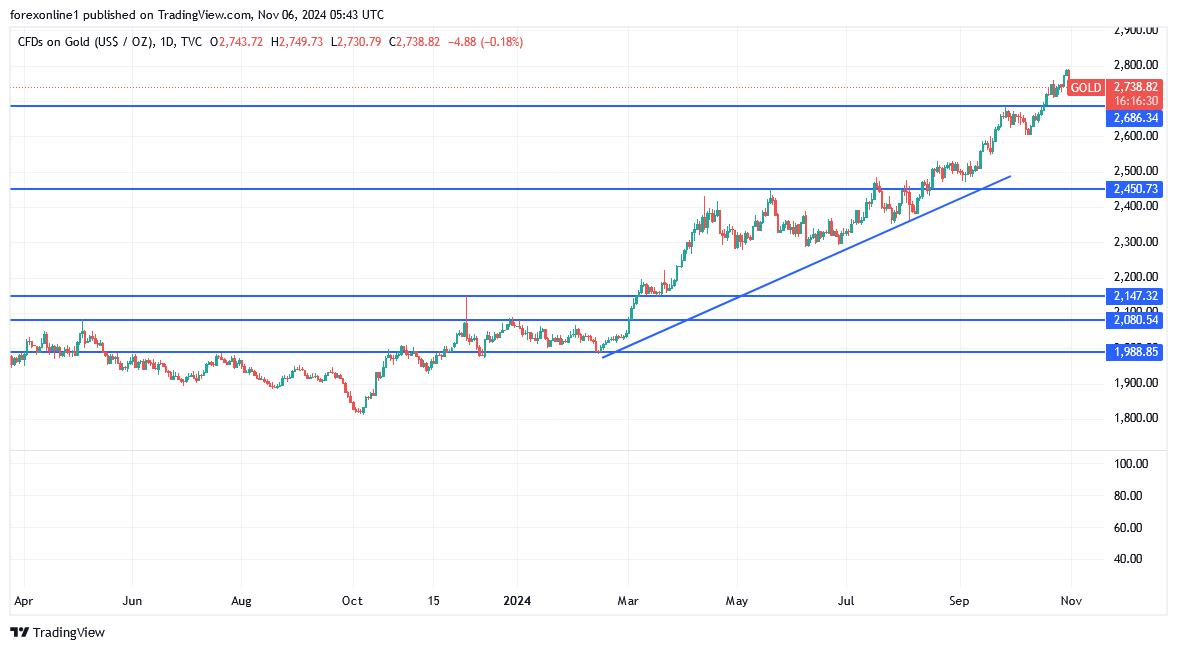Click the 1,800.00 price axis tick
The width and height of the screenshot is (1177, 650).
(1135, 418)
